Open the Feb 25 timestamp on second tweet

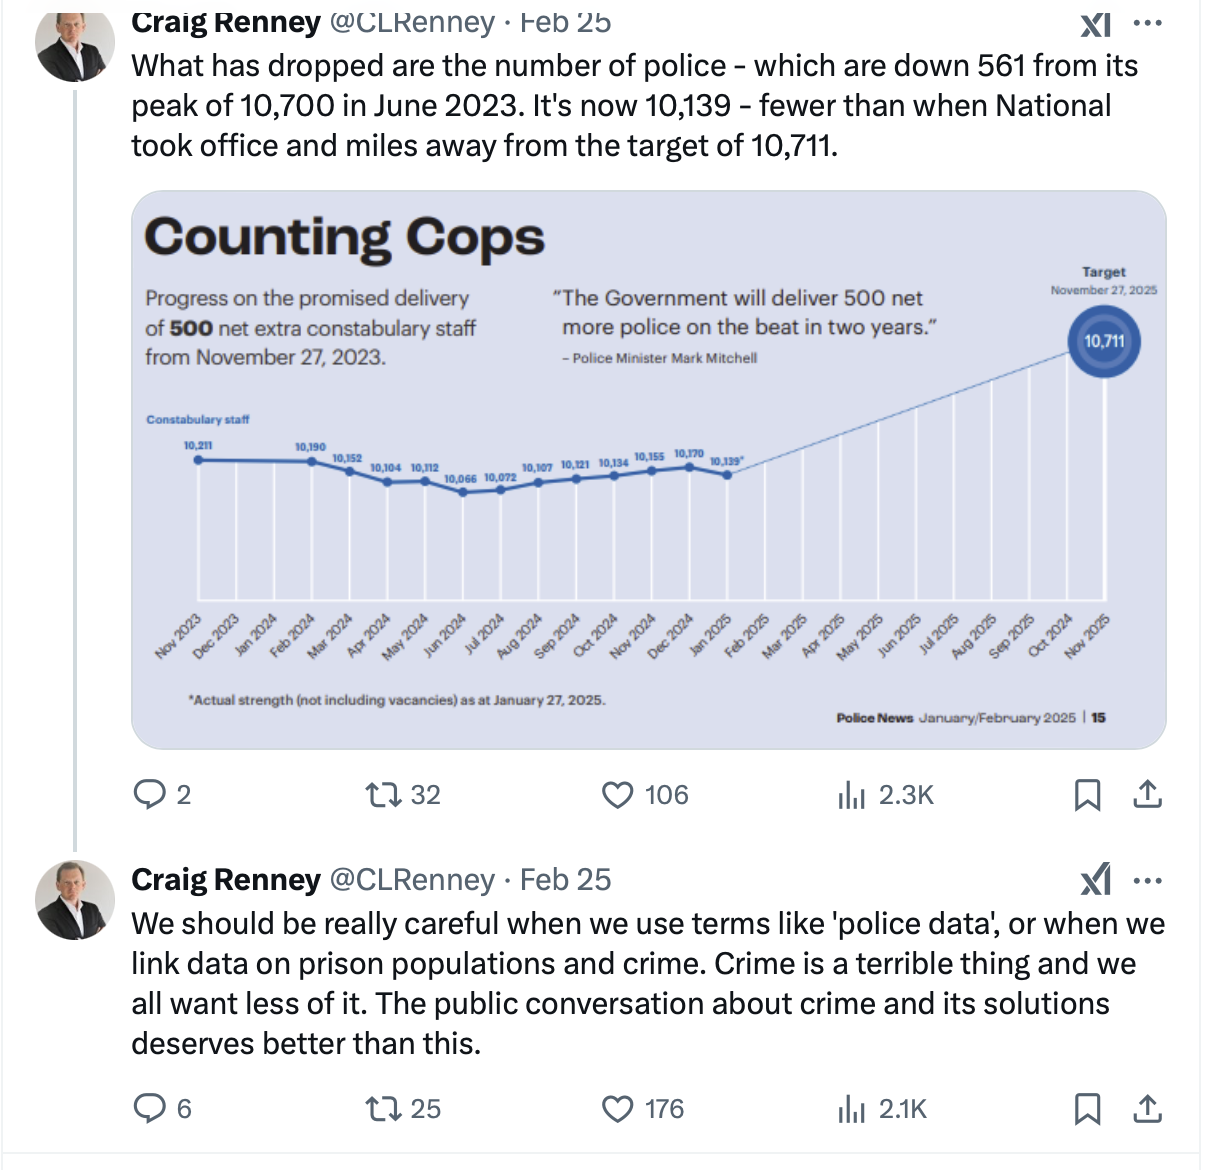tap(565, 880)
